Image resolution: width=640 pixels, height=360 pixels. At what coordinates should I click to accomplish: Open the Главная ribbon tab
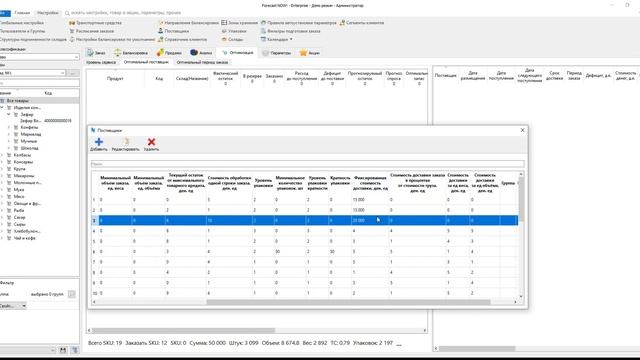22,13
